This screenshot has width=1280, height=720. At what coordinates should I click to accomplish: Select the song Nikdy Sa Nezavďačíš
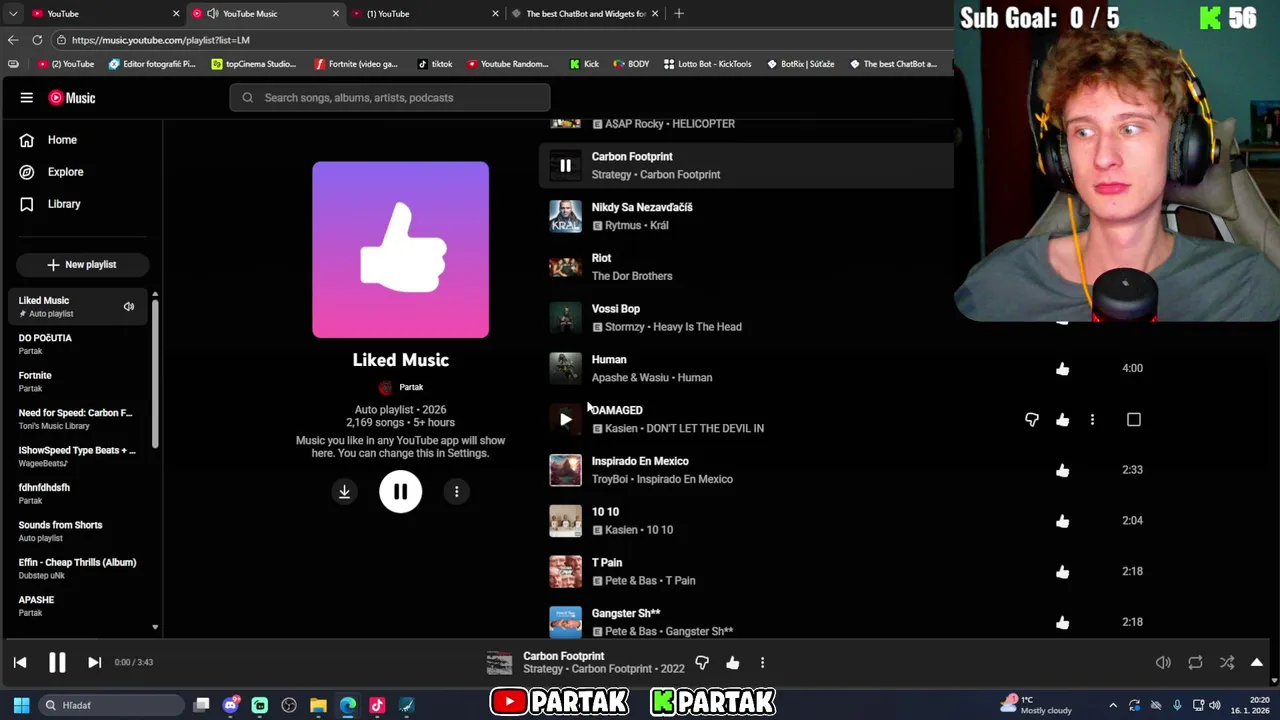pyautogui.click(x=642, y=207)
